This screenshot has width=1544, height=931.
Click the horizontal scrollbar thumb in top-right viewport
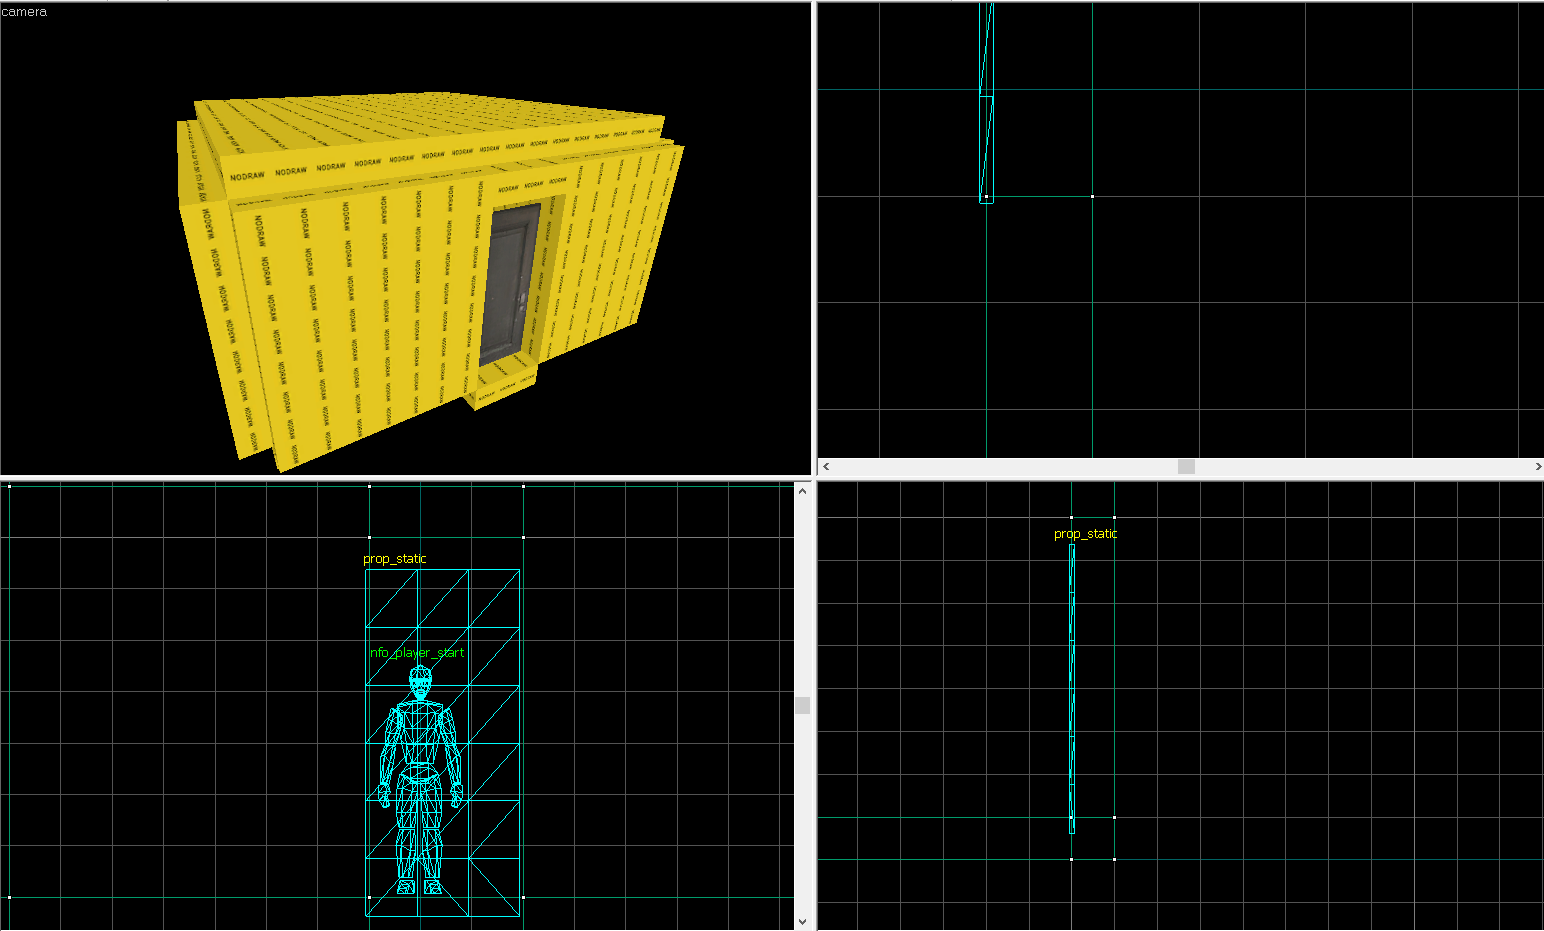[1184, 466]
